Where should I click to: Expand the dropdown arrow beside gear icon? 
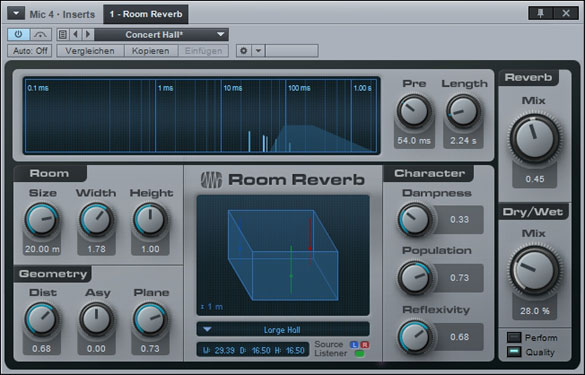click(258, 51)
